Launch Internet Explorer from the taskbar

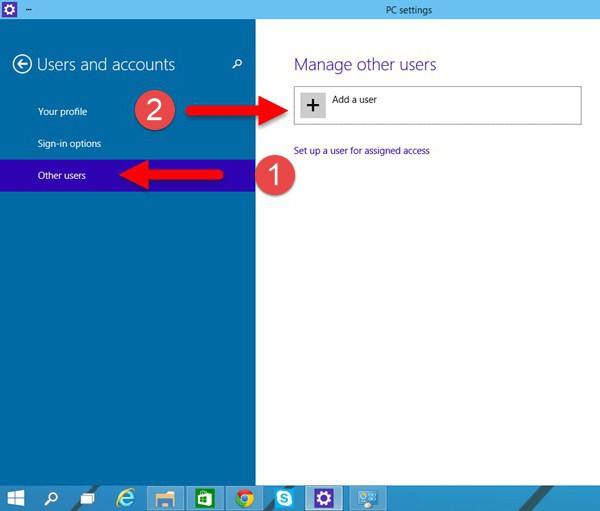(x=126, y=498)
